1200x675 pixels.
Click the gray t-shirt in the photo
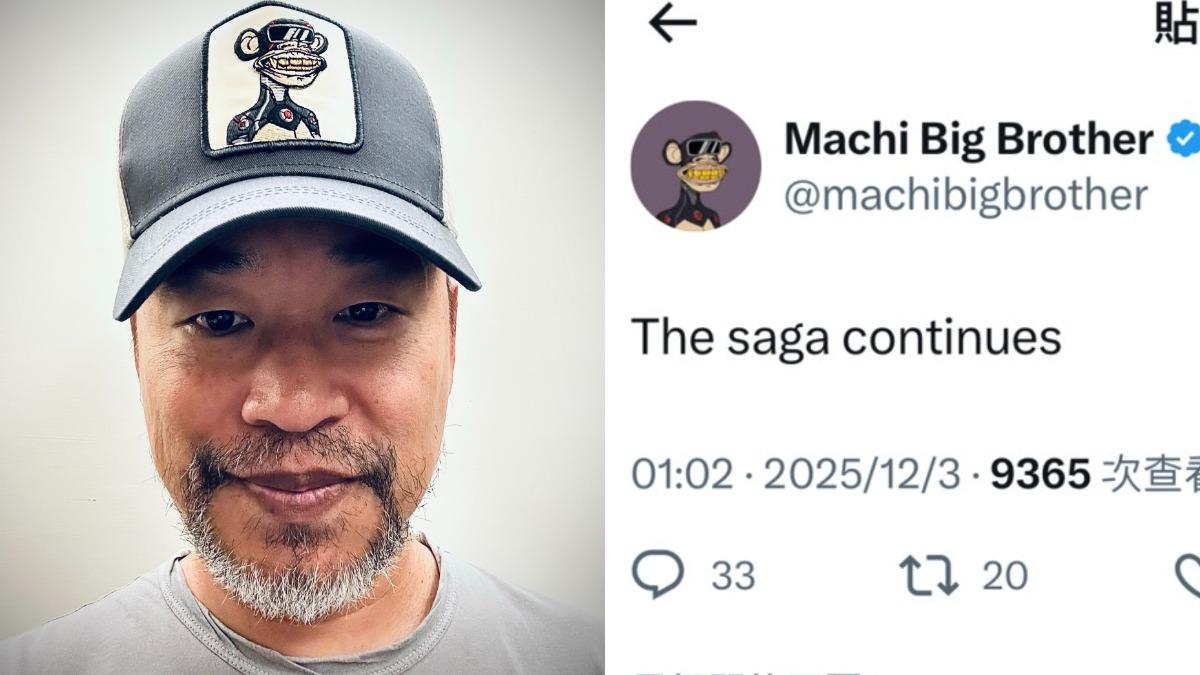(300, 625)
